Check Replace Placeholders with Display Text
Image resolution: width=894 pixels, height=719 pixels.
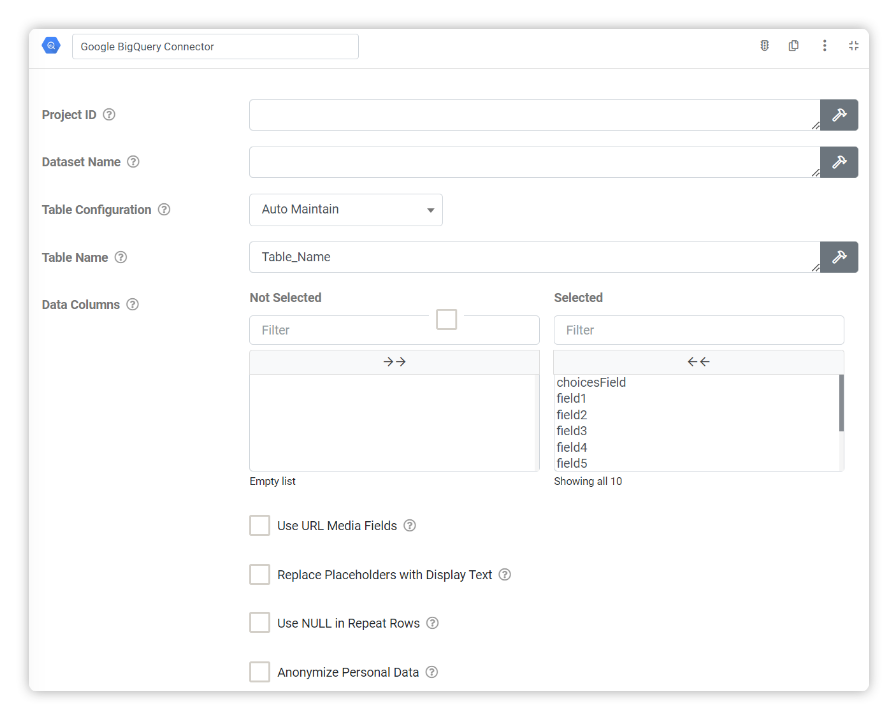point(259,575)
